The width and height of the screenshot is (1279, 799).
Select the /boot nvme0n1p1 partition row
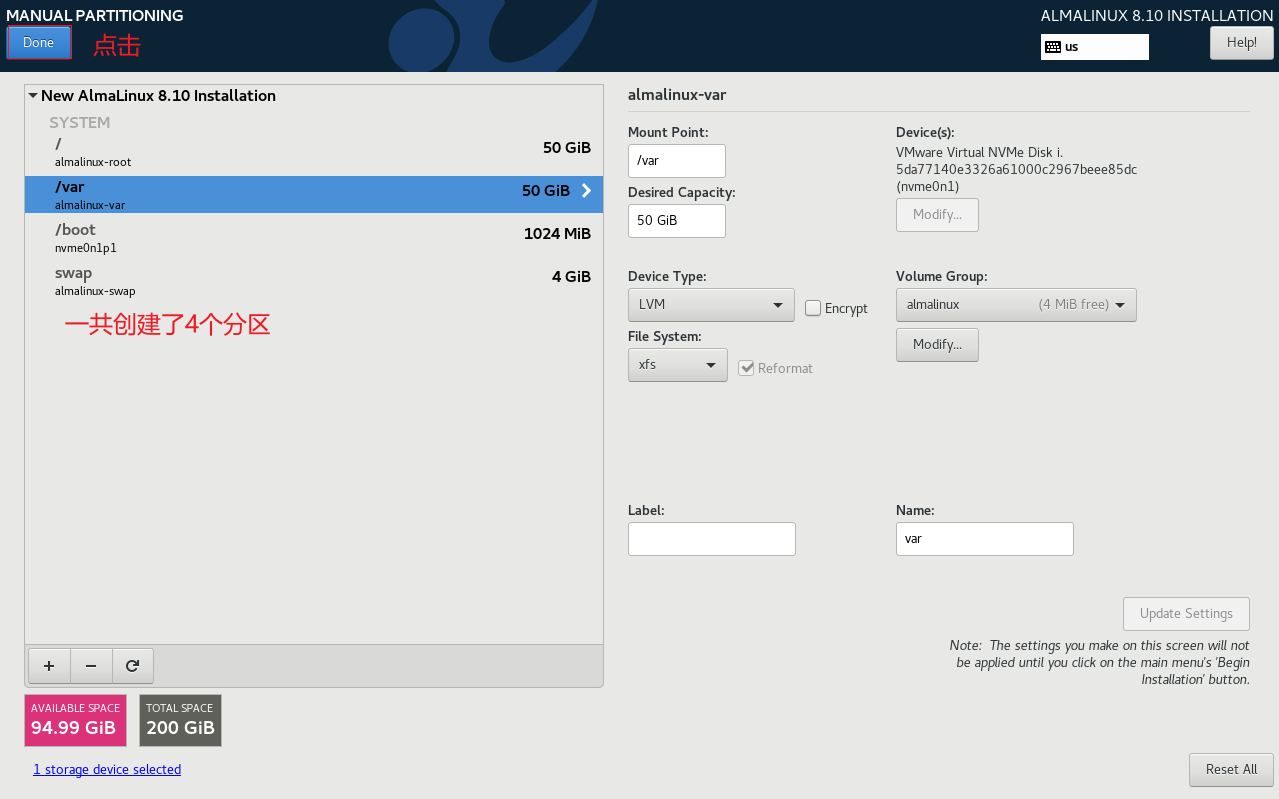[314, 238]
